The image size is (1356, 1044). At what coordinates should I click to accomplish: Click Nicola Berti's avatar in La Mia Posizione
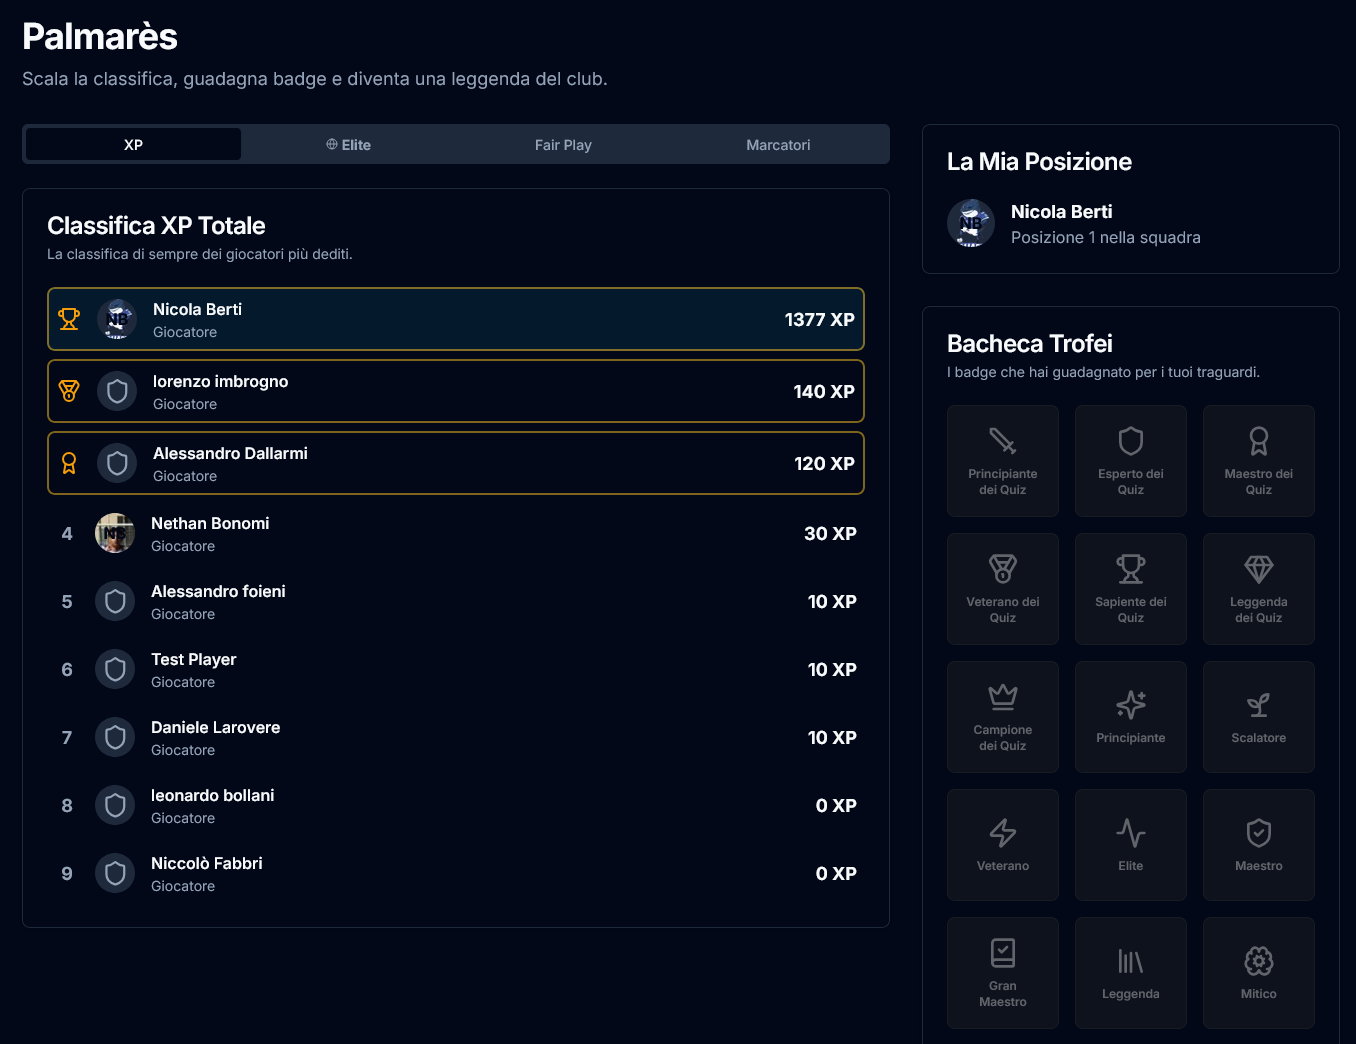[970, 223]
